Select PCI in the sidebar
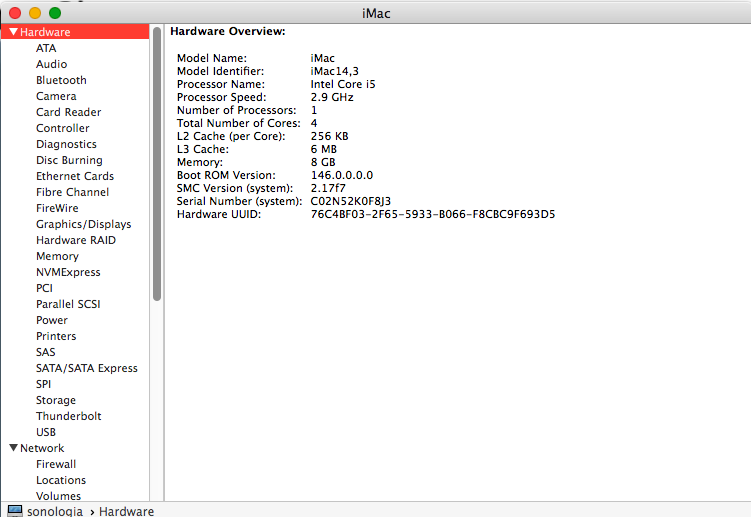The image size is (751, 517). [x=44, y=288]
